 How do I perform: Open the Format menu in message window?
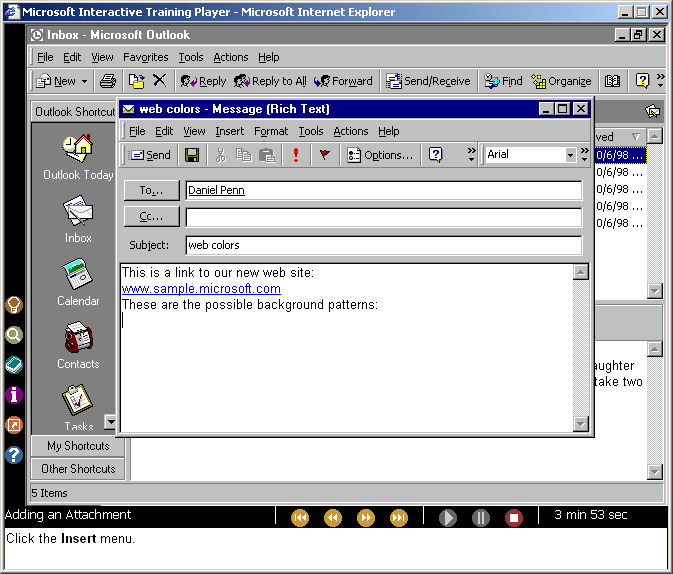(271, 131)
